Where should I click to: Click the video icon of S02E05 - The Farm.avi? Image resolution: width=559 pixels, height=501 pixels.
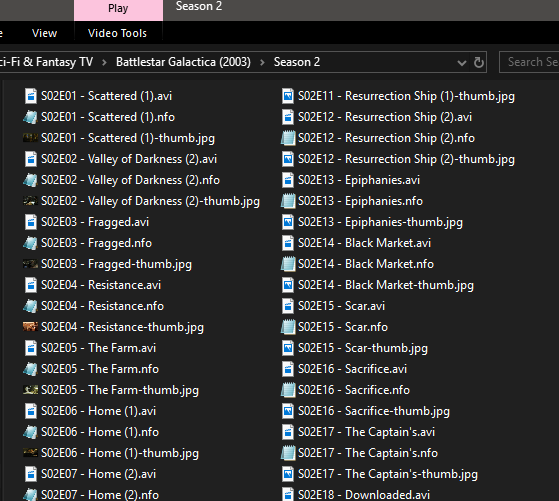coord(31,348)
